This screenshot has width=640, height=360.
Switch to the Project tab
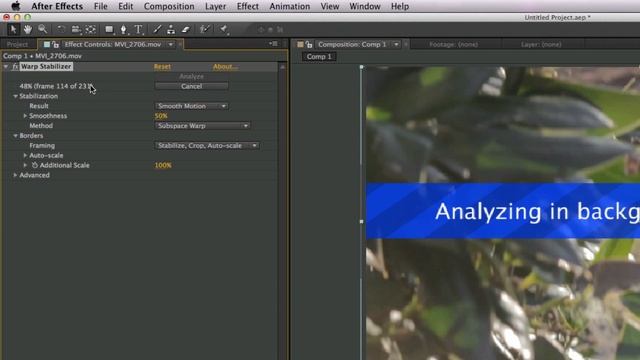coord(18,44)
